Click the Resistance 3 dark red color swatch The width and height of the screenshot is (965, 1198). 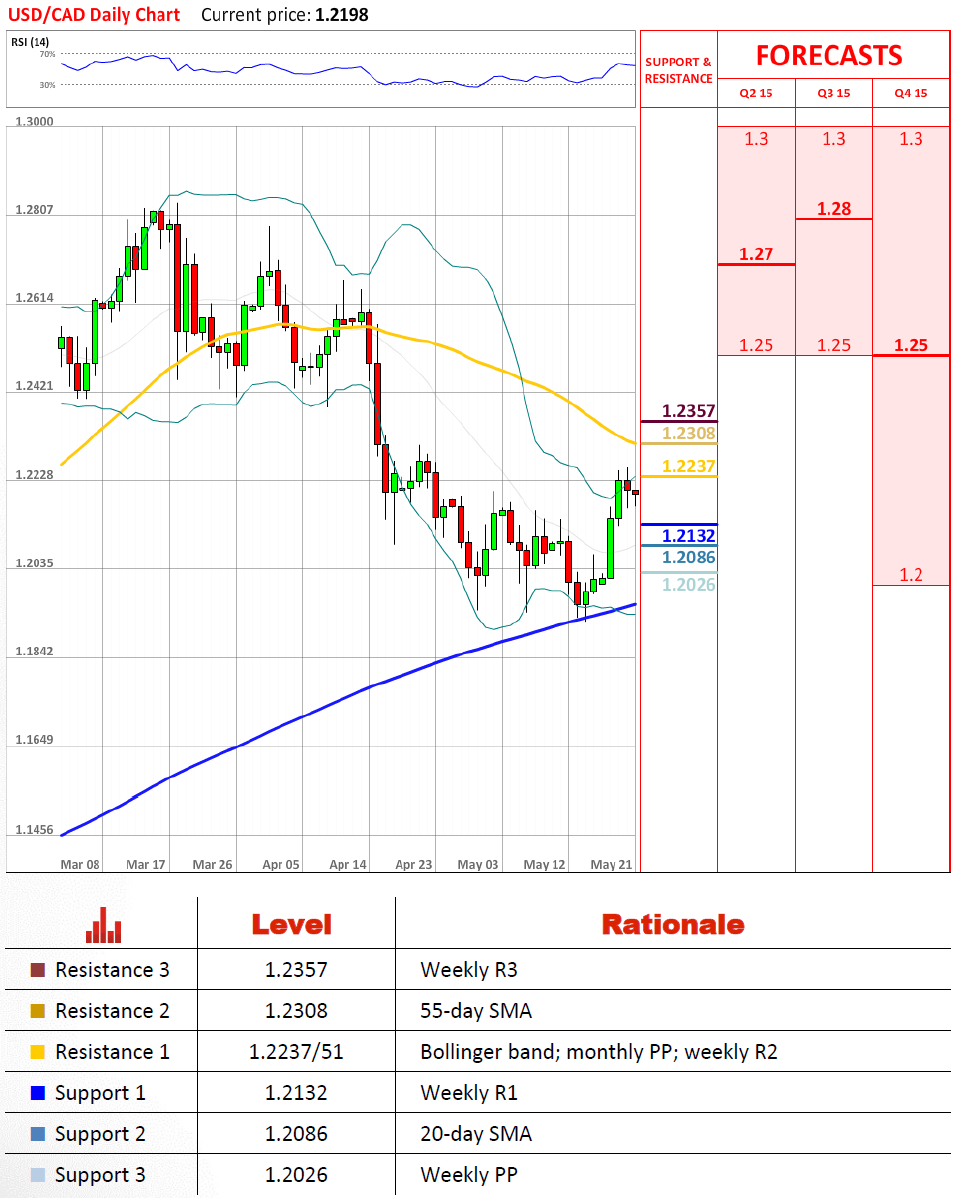(37, 970)
